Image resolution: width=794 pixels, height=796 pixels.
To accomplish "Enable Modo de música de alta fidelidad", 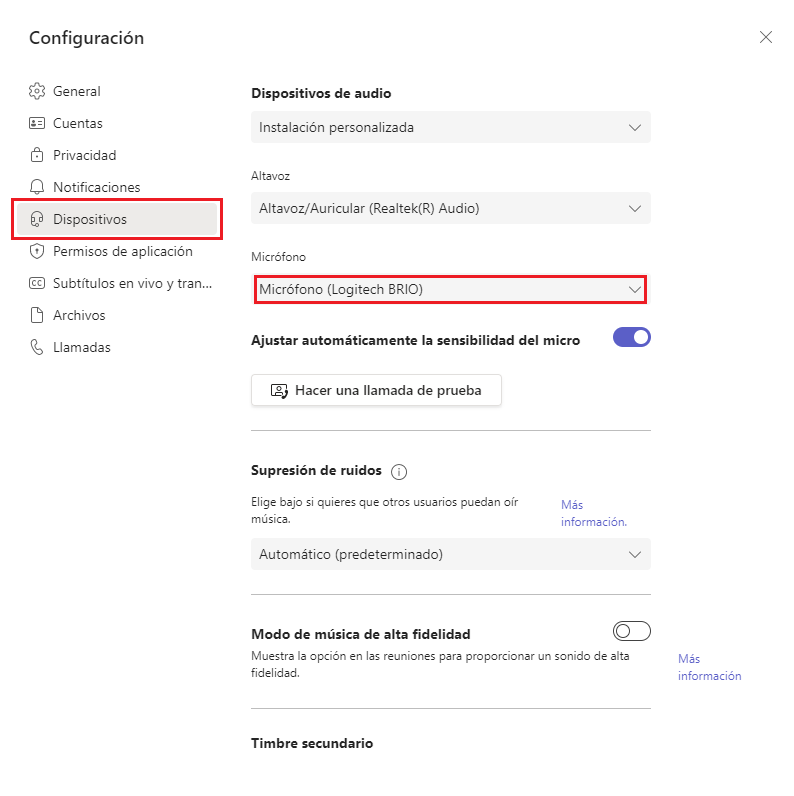I will [x=631, y=631].
